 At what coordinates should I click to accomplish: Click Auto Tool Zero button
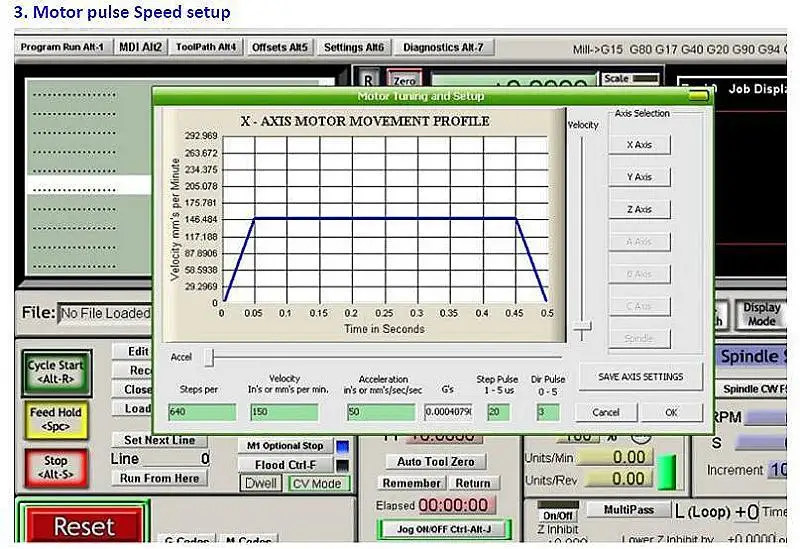[436, 462]
